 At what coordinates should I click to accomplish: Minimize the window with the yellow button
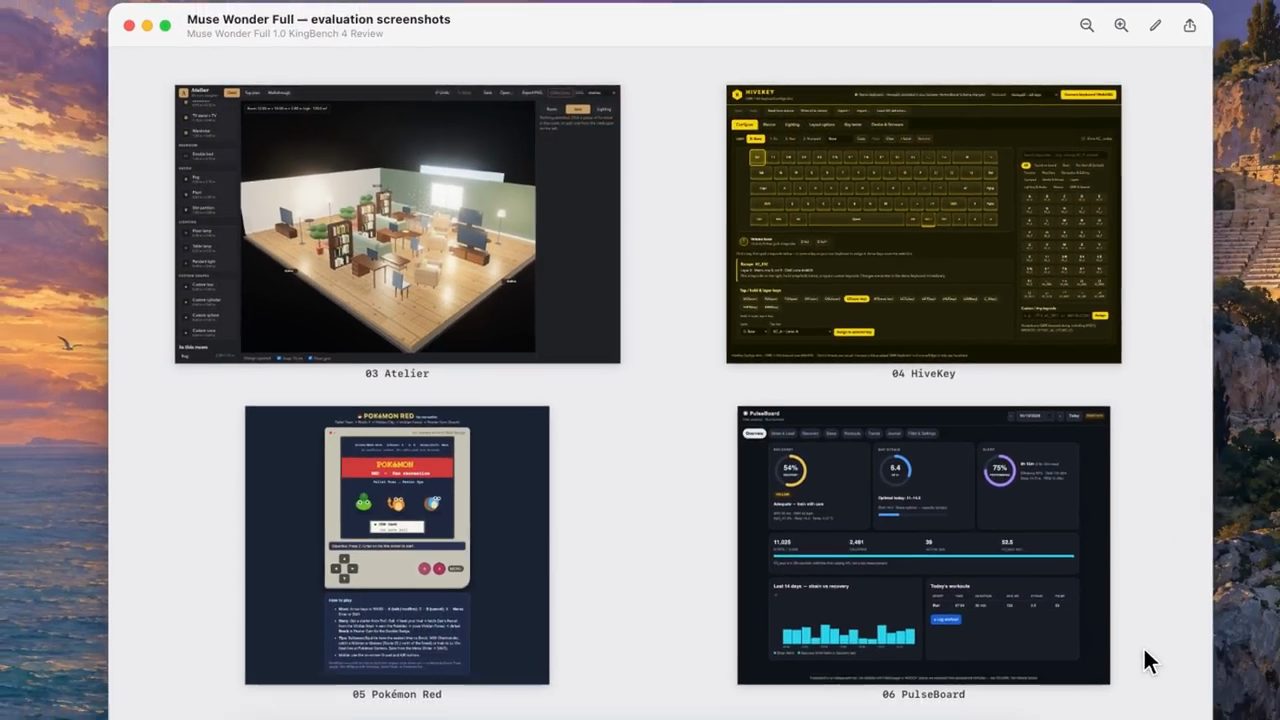[147, 26]
